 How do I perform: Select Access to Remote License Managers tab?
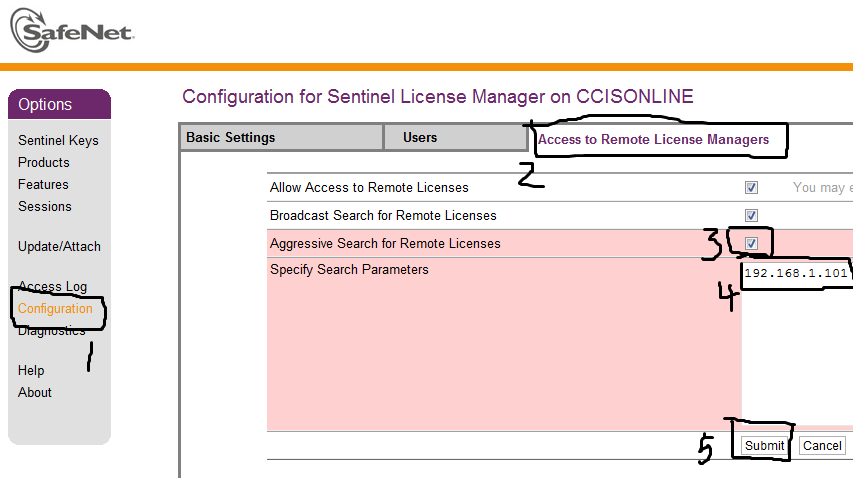(653, 139)
